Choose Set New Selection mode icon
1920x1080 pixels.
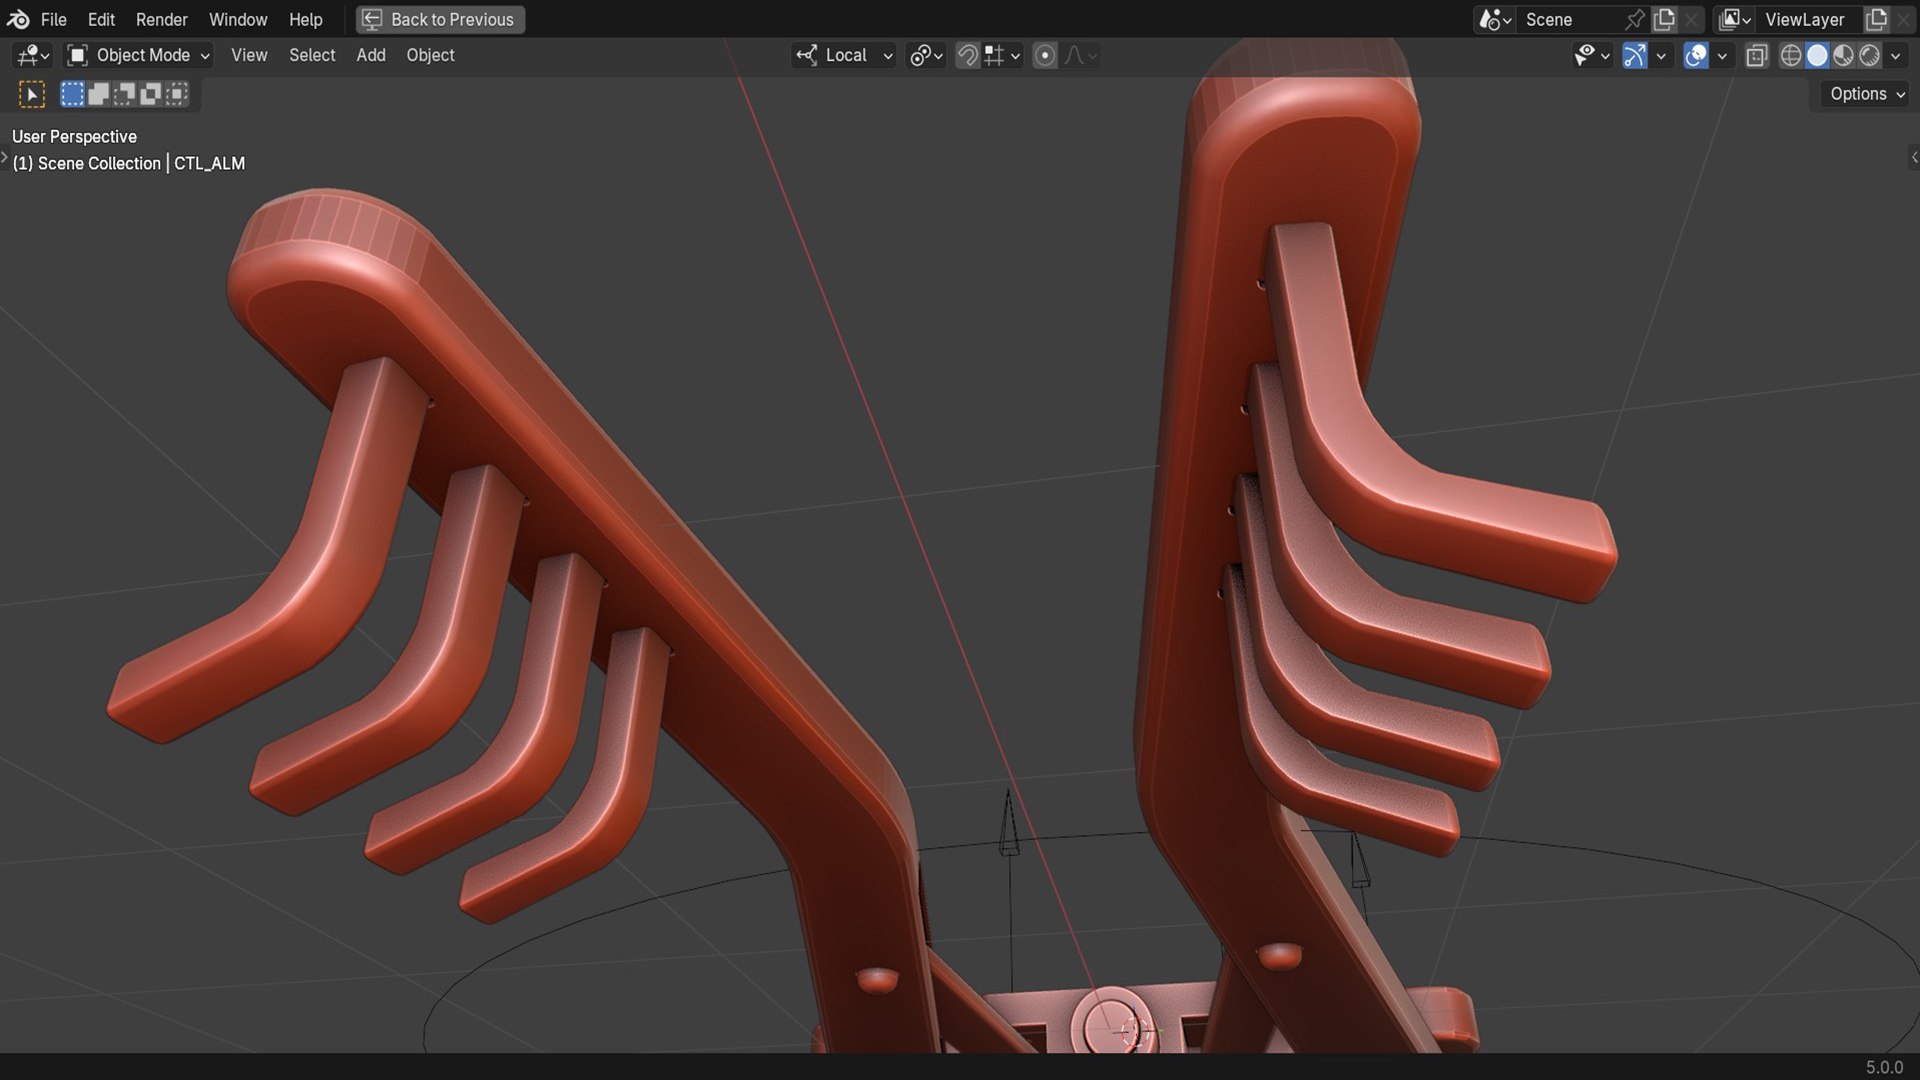click(72, 94)
